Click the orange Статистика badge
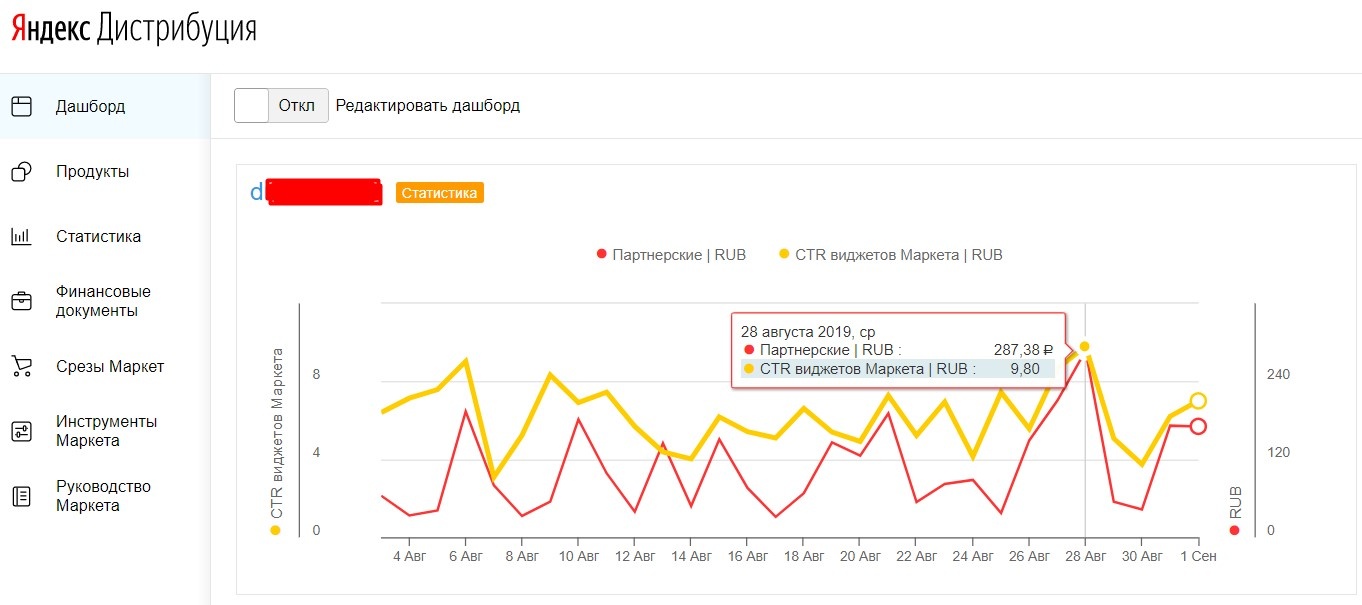Viewport: 1362px width, 605px height. (440, 193)
